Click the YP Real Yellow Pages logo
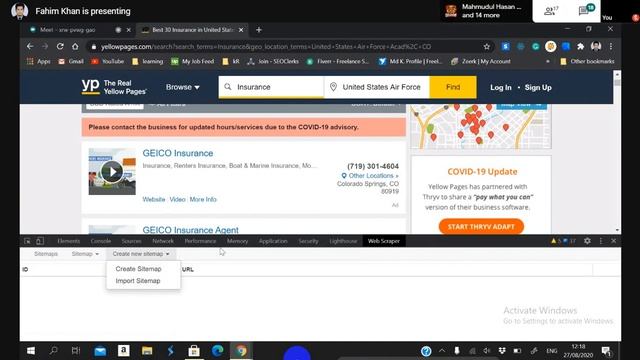This screenshot has height=360, width=640. point(114,87)
